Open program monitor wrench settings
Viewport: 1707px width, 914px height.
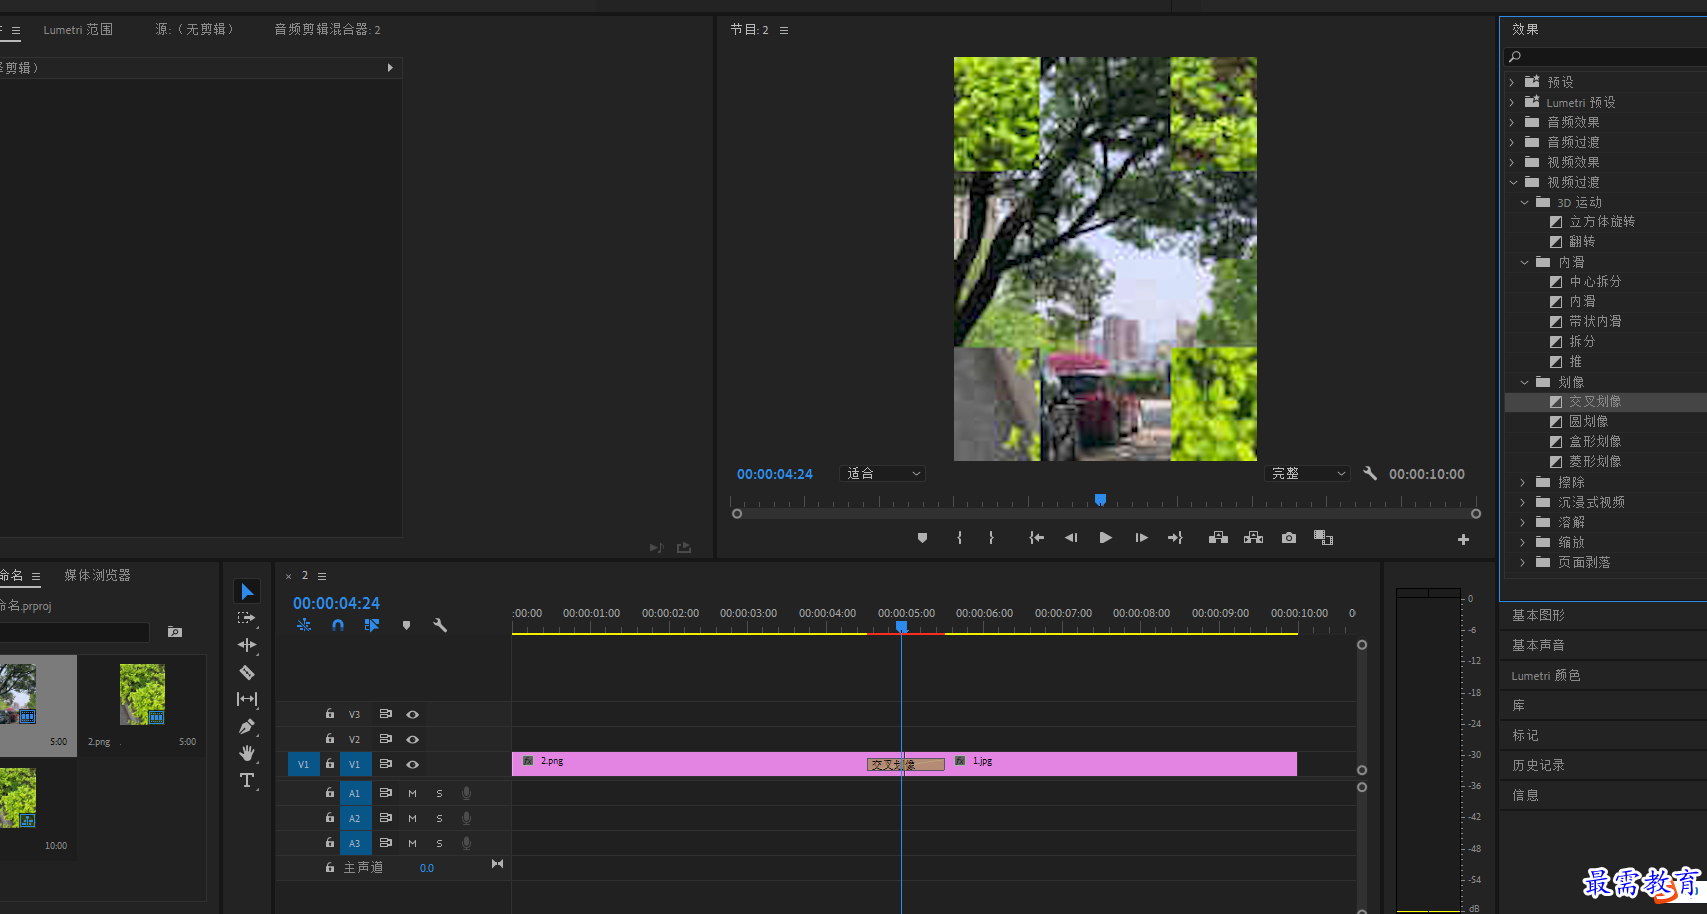pyautogui.click(x=1370, y=474)
